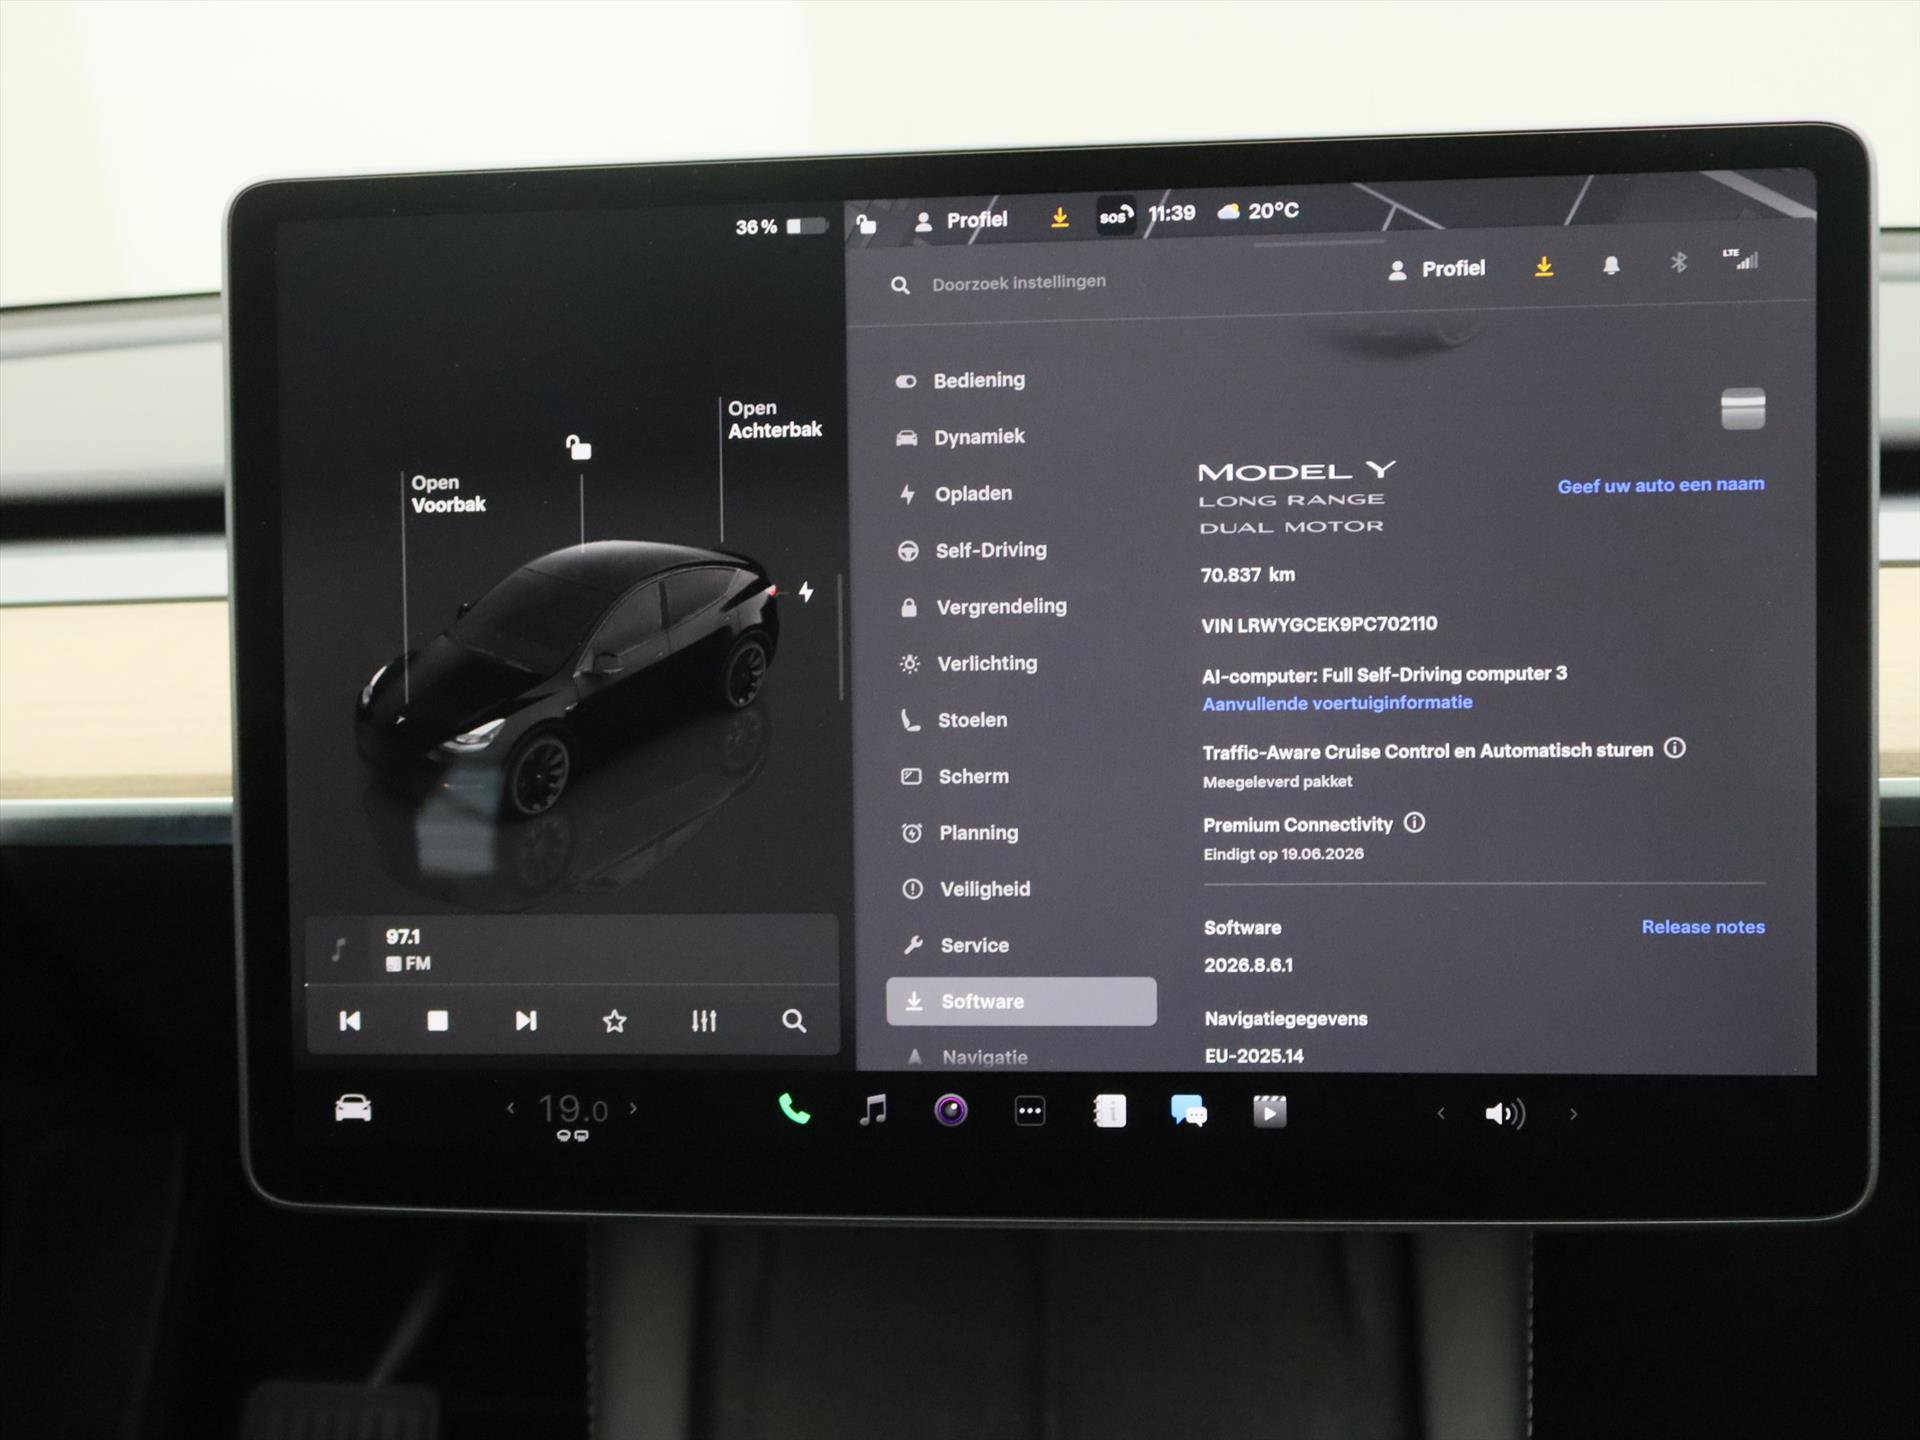
Task: Tap the Bluetooth icon
Action: pos(1679,263)
